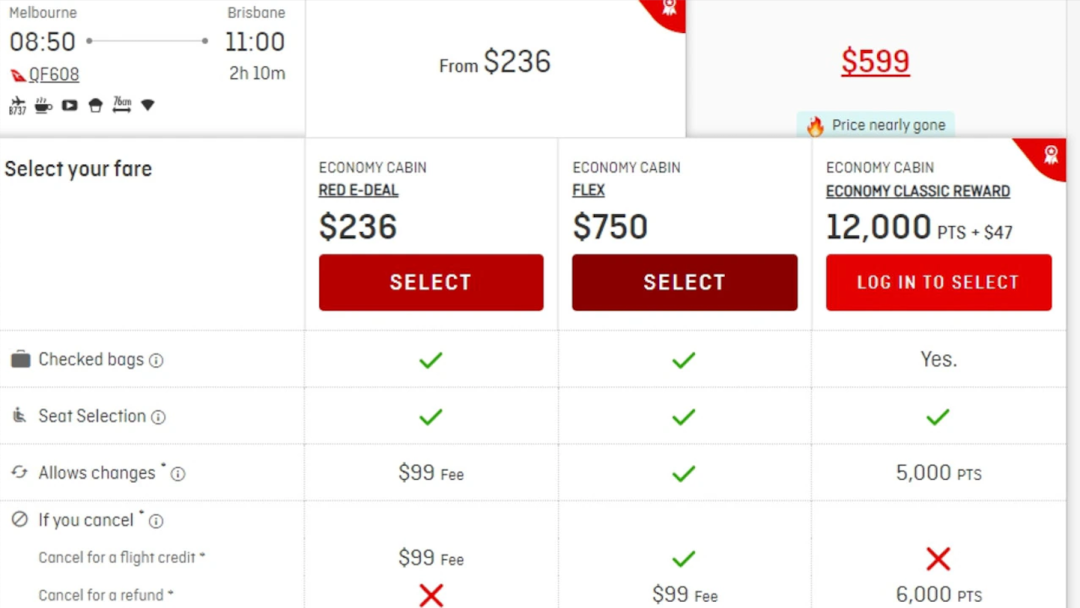
Task: Click the hot drink refreshment icon
Action: 44,105
